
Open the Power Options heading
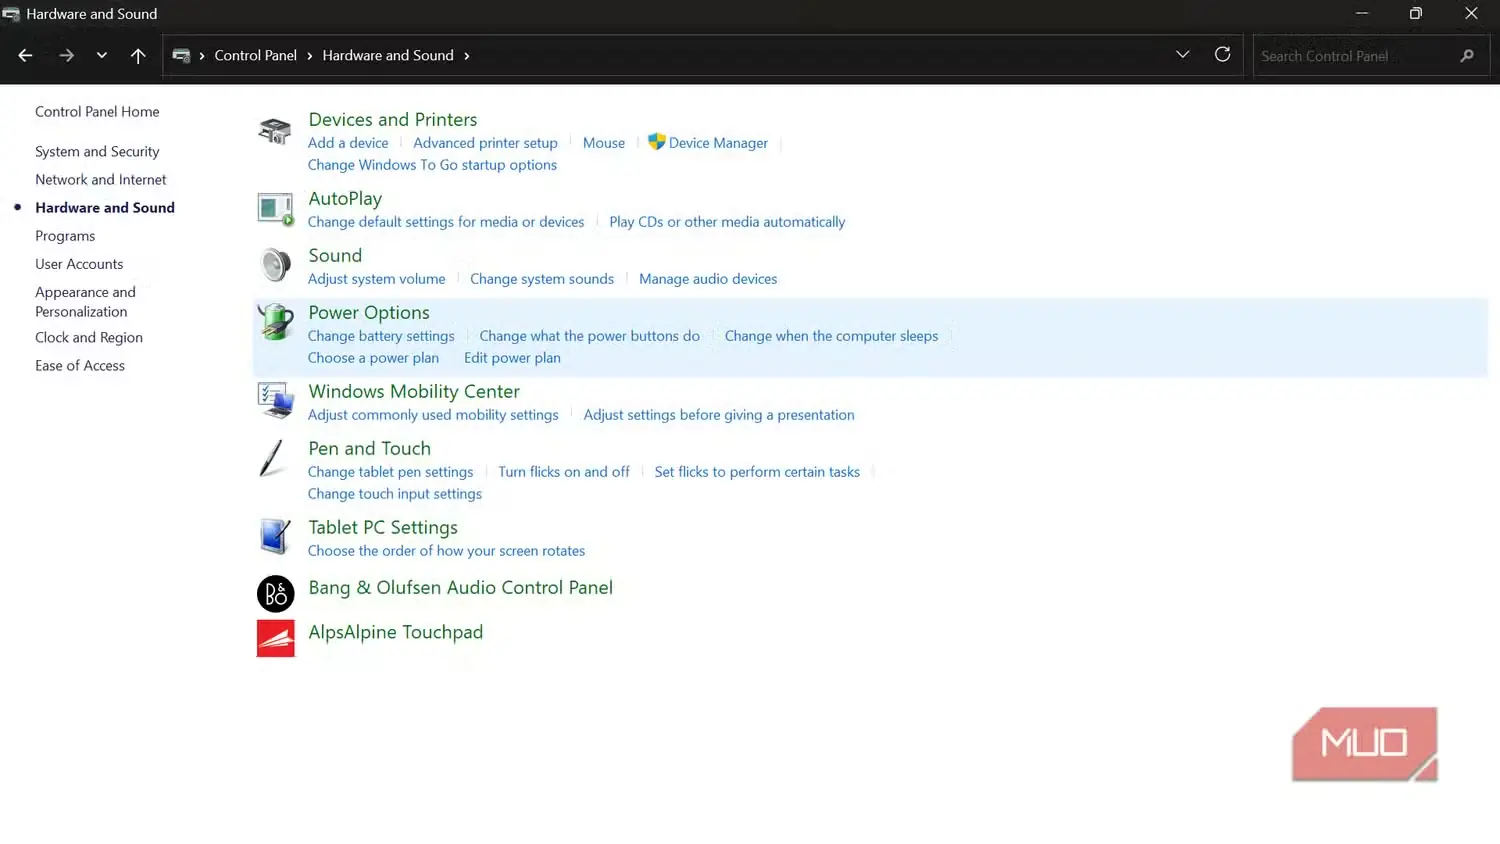[369, 313]
